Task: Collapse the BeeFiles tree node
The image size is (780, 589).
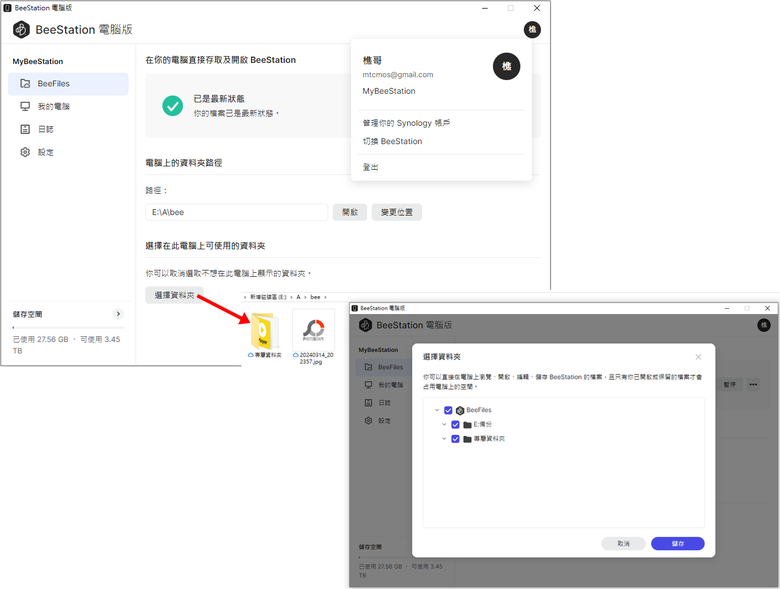Action: pos(437,410)
